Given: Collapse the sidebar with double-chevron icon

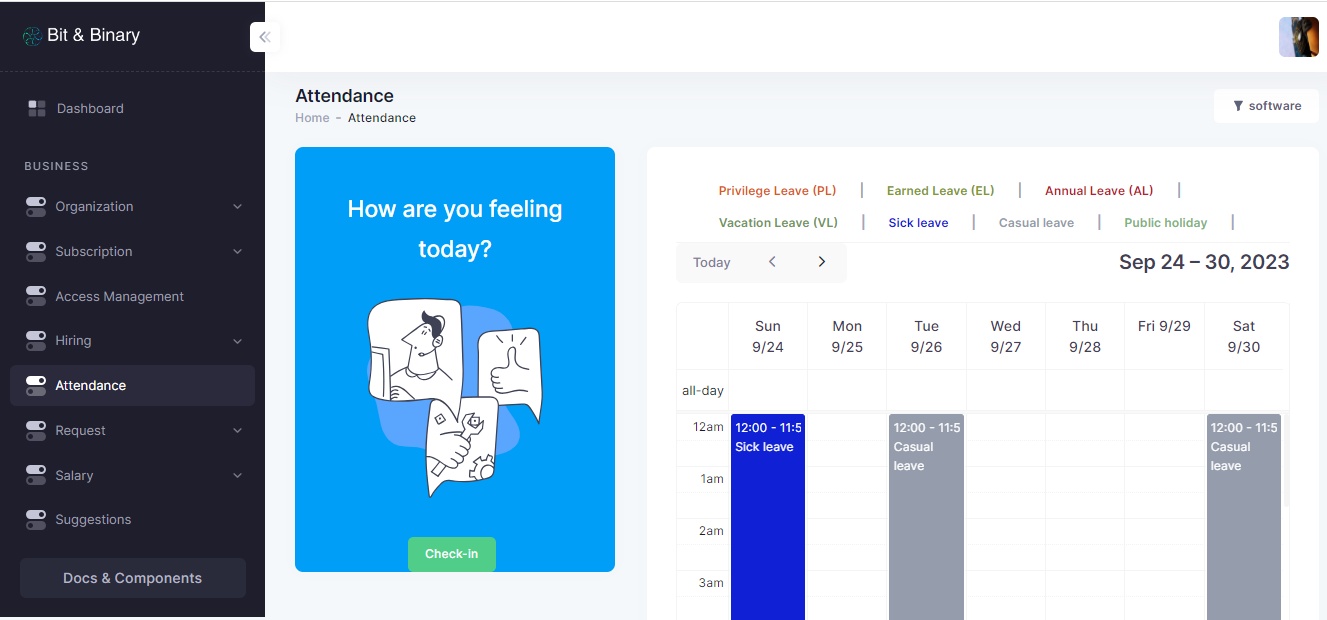Looking at the screenshot, I should point(265,37).
